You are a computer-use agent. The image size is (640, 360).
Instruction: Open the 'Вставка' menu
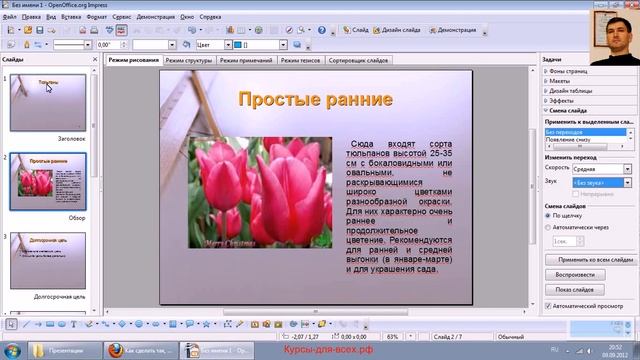[x=71, y=17]
